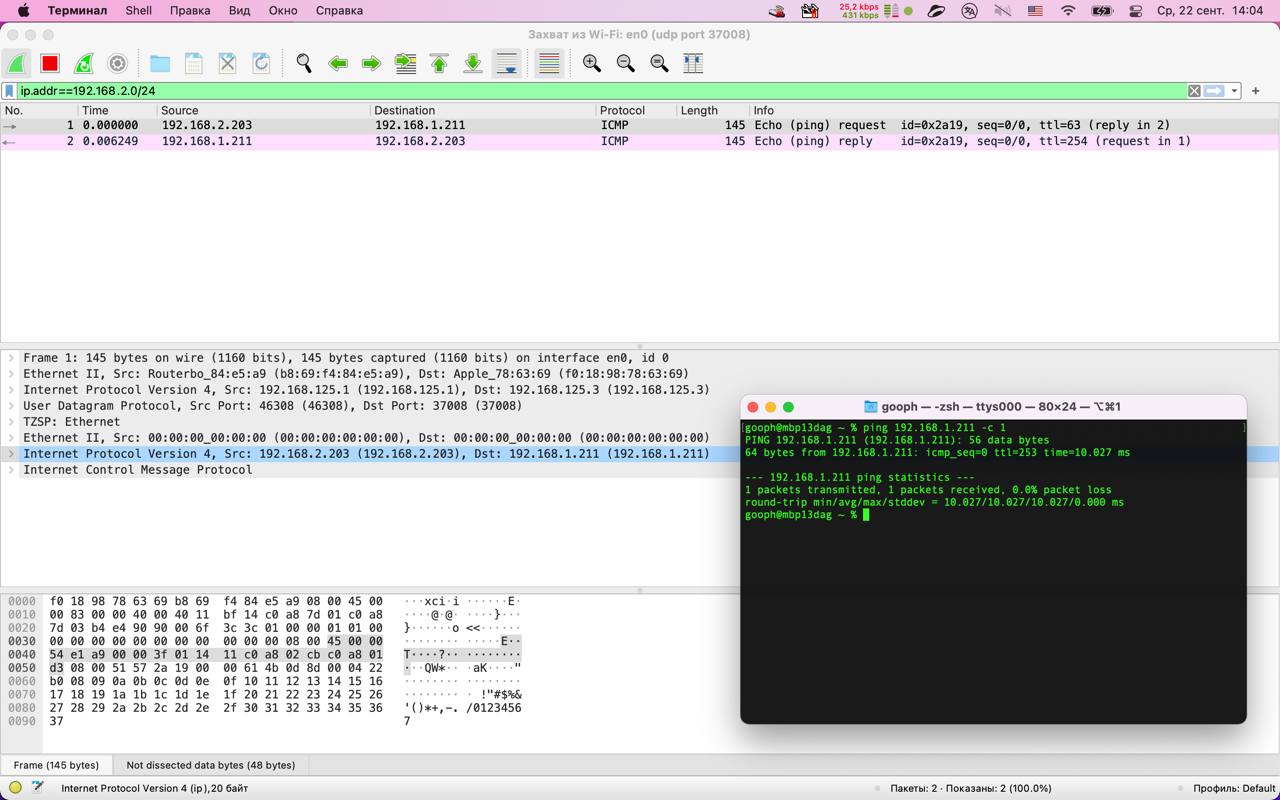Reset text to normal size
The image size is (1280, 800).
[x=659, y=63]
